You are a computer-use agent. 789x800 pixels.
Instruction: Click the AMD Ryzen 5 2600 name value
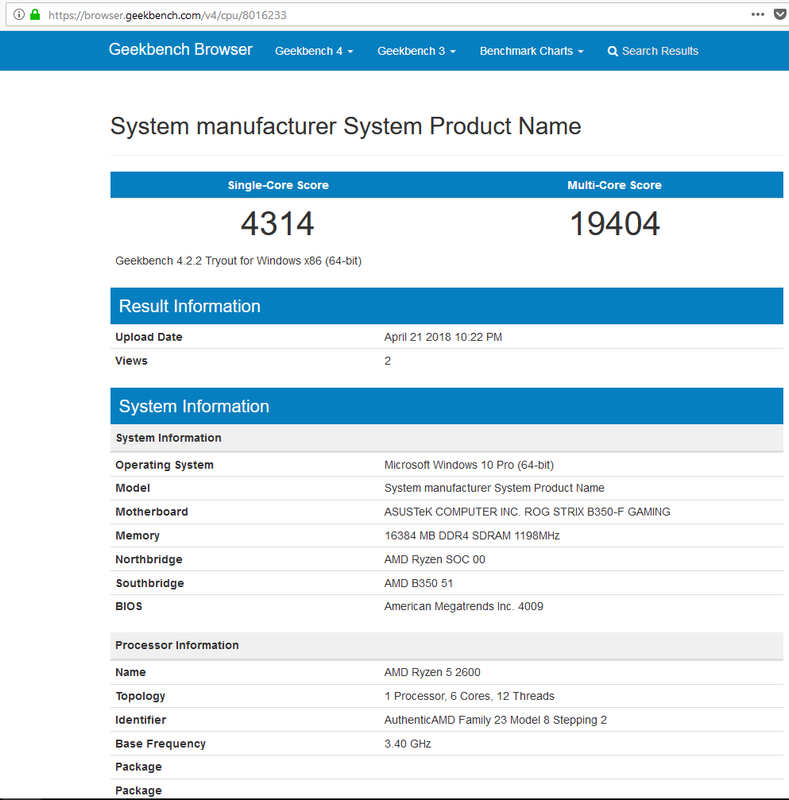click(432, 672)
